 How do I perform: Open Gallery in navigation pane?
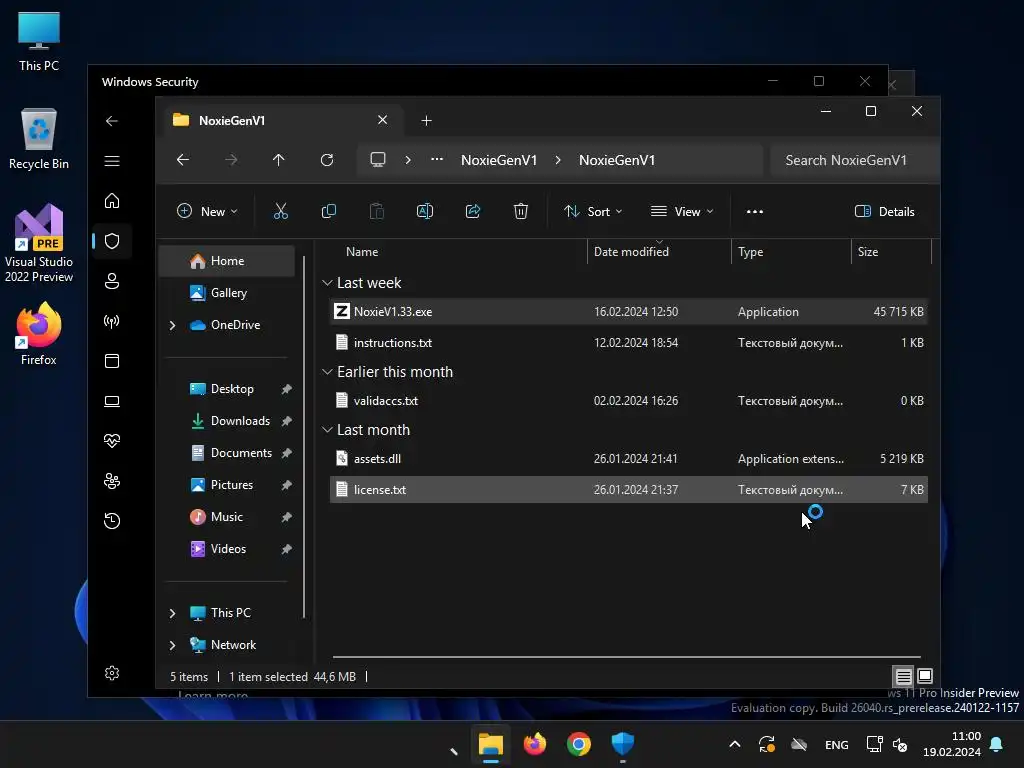pos(227,293)
